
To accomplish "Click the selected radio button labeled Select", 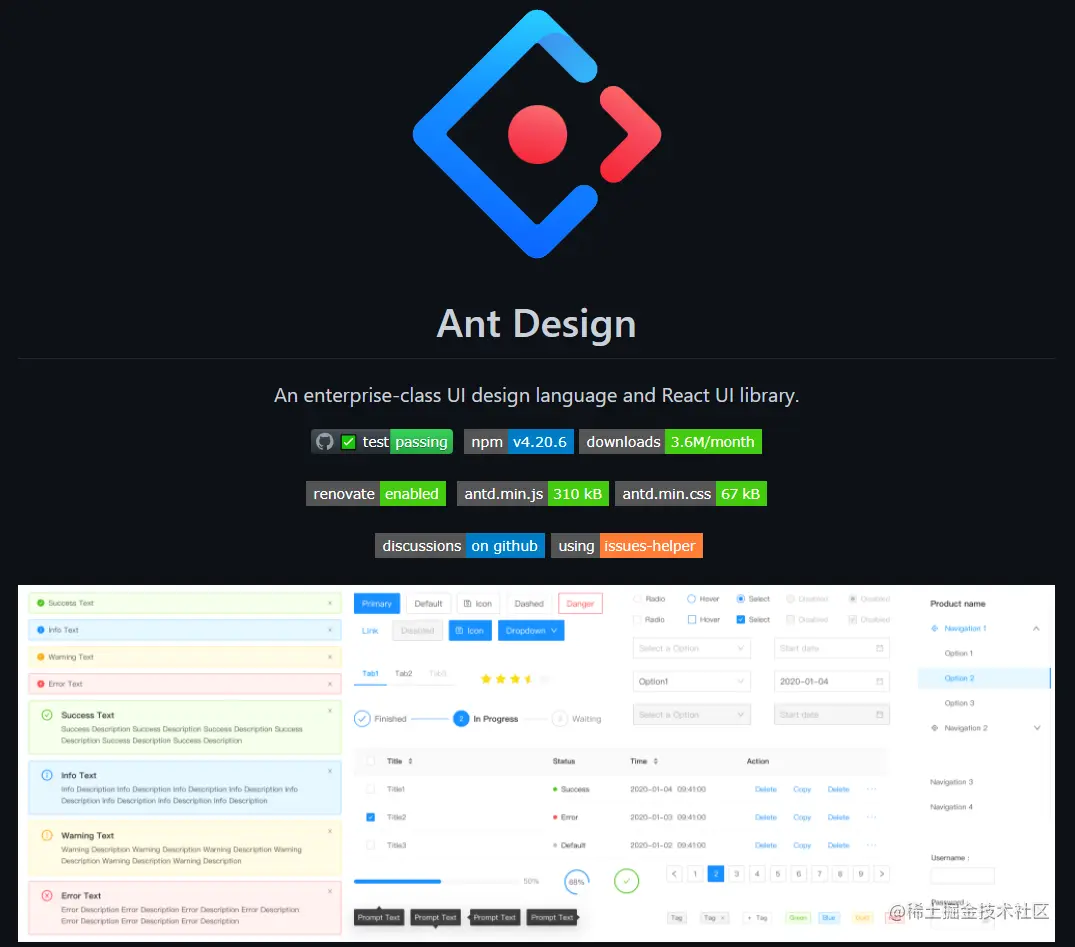I will click(x=740, y=599).
